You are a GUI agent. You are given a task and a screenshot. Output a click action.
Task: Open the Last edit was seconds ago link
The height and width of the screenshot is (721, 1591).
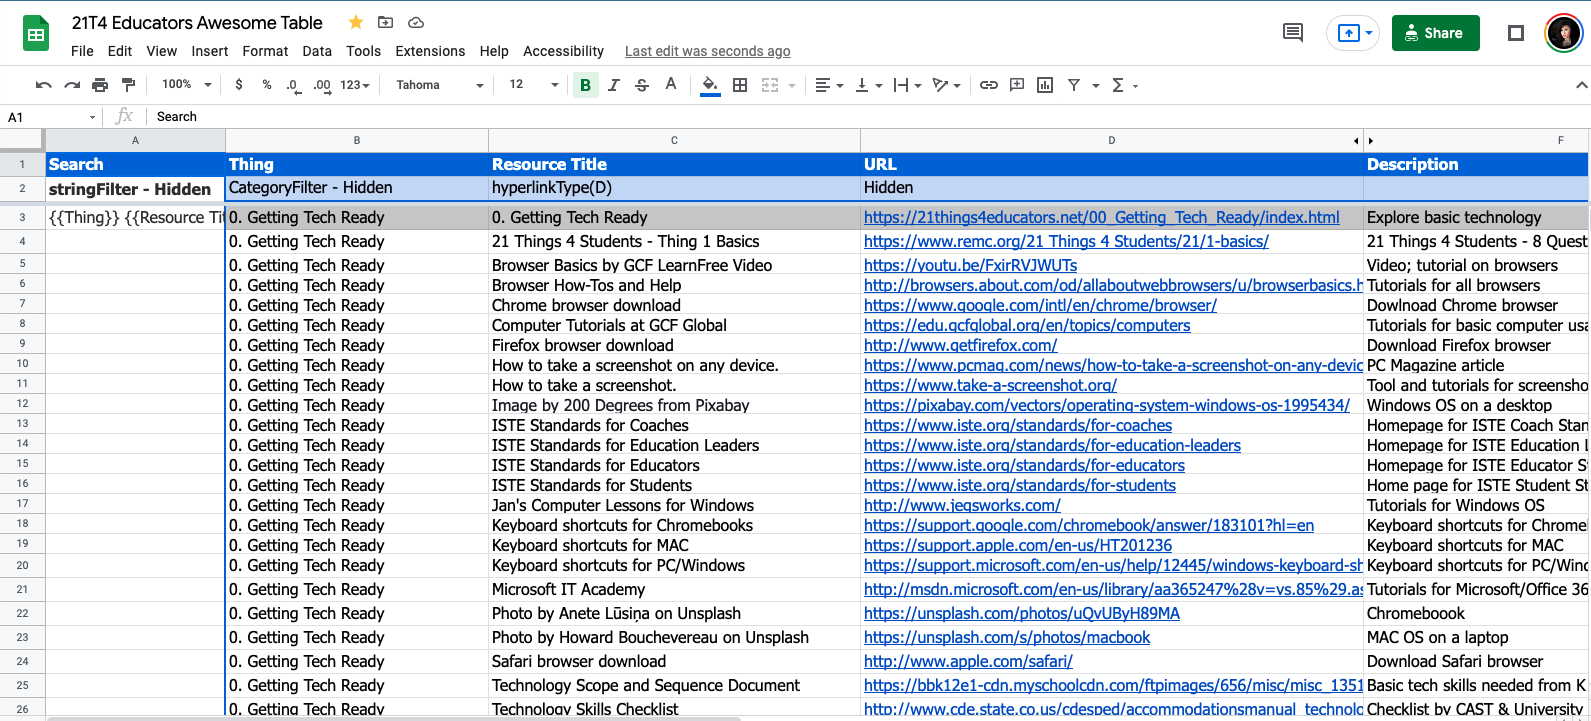tap(707, 51)
